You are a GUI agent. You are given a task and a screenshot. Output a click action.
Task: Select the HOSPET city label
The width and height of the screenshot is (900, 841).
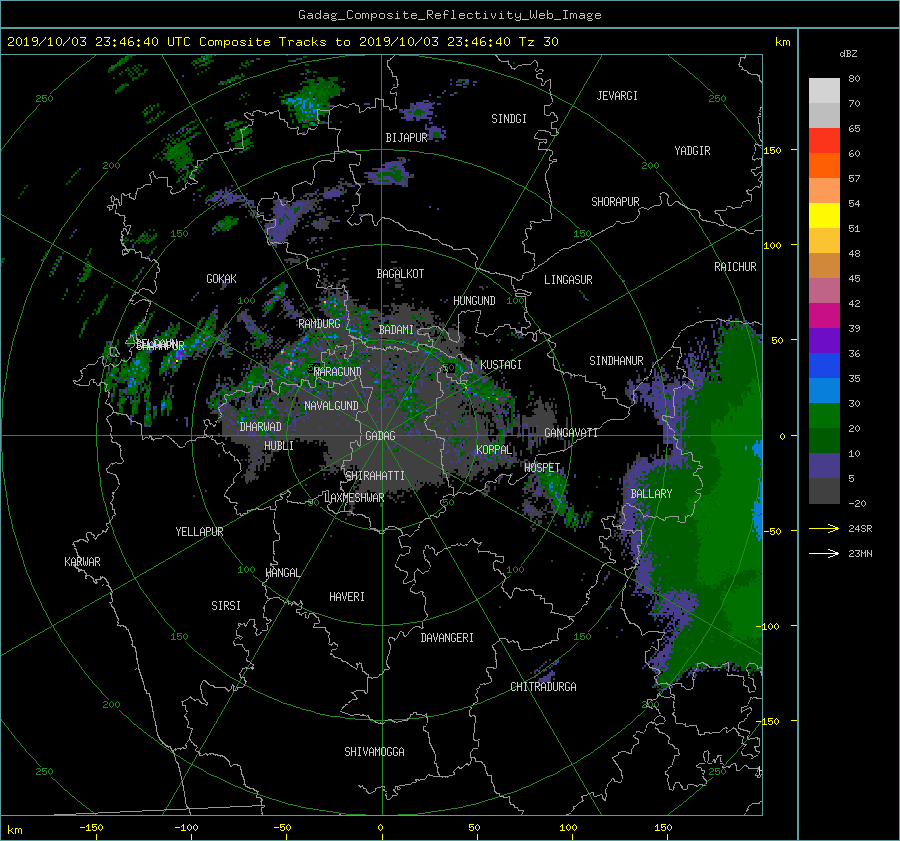pyautogui.click(x=542, y=468)
